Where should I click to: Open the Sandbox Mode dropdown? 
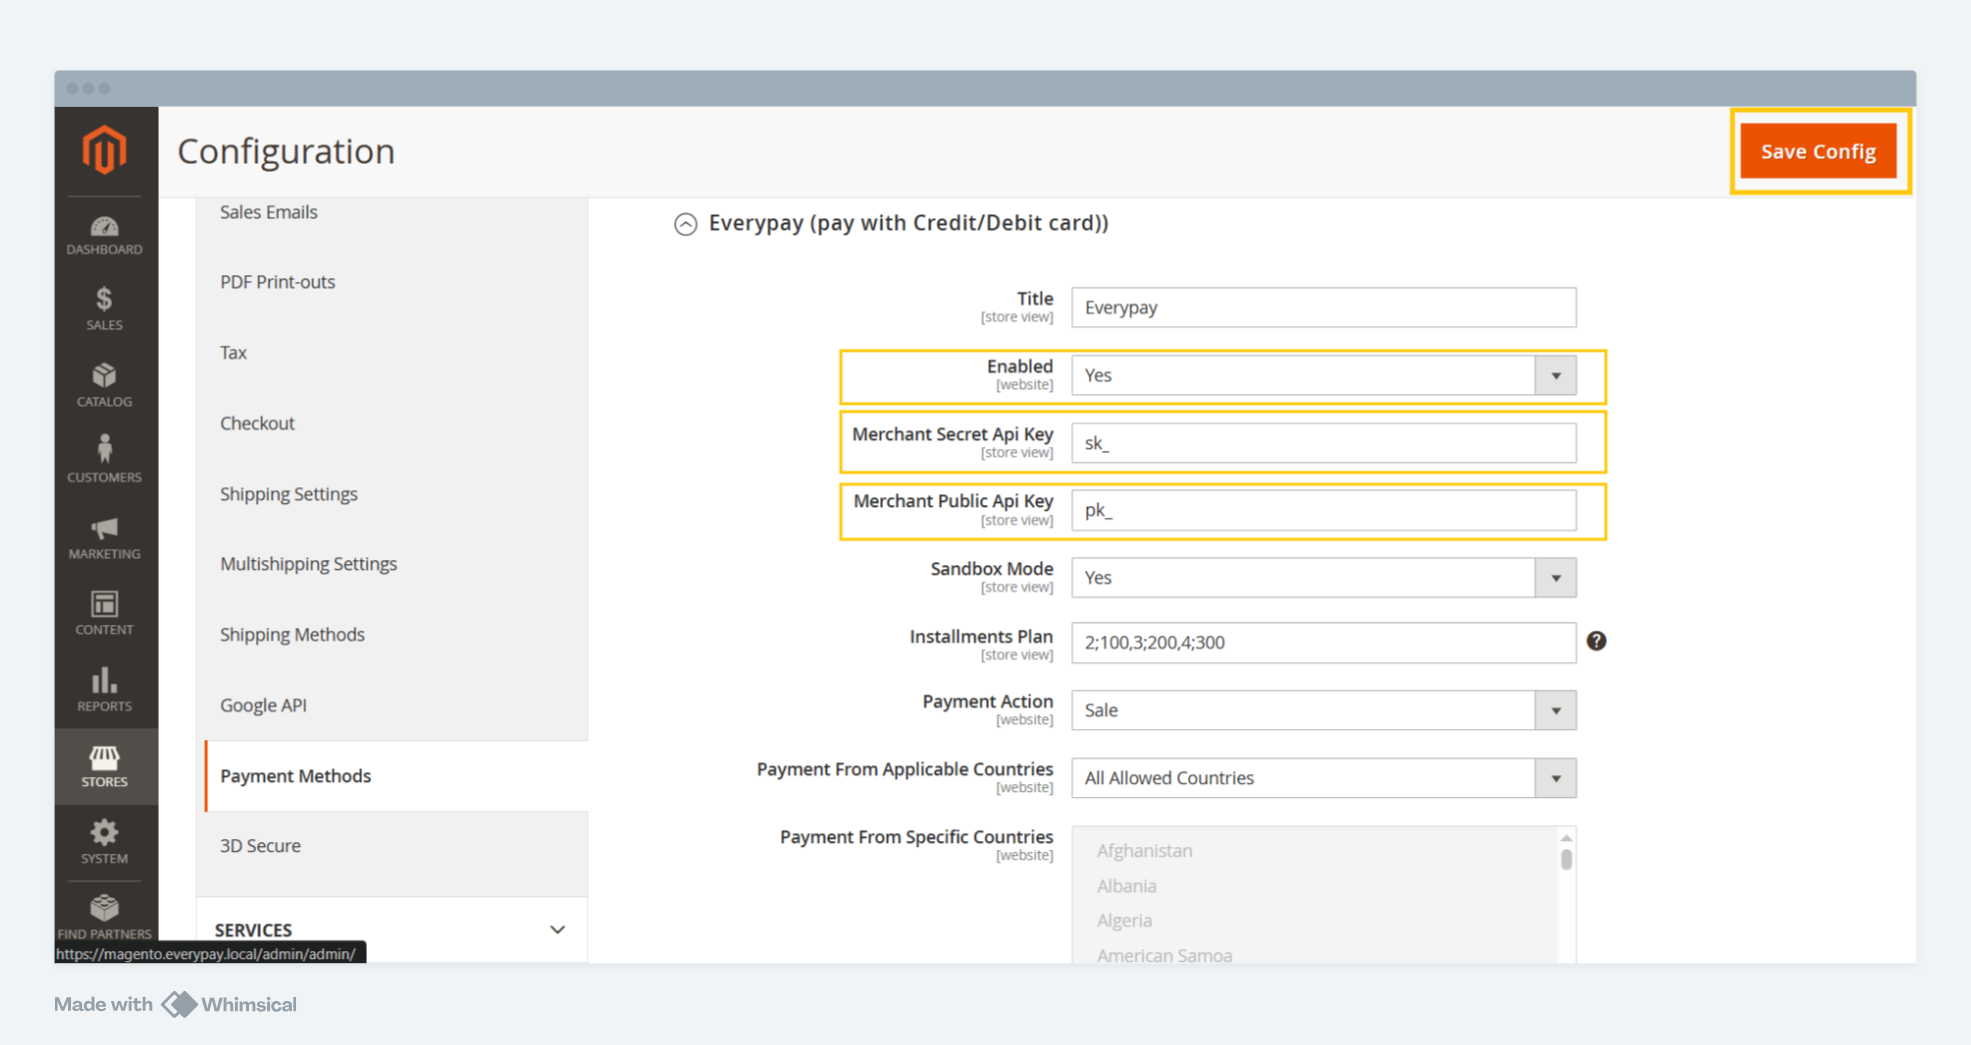click(1323, 577)
